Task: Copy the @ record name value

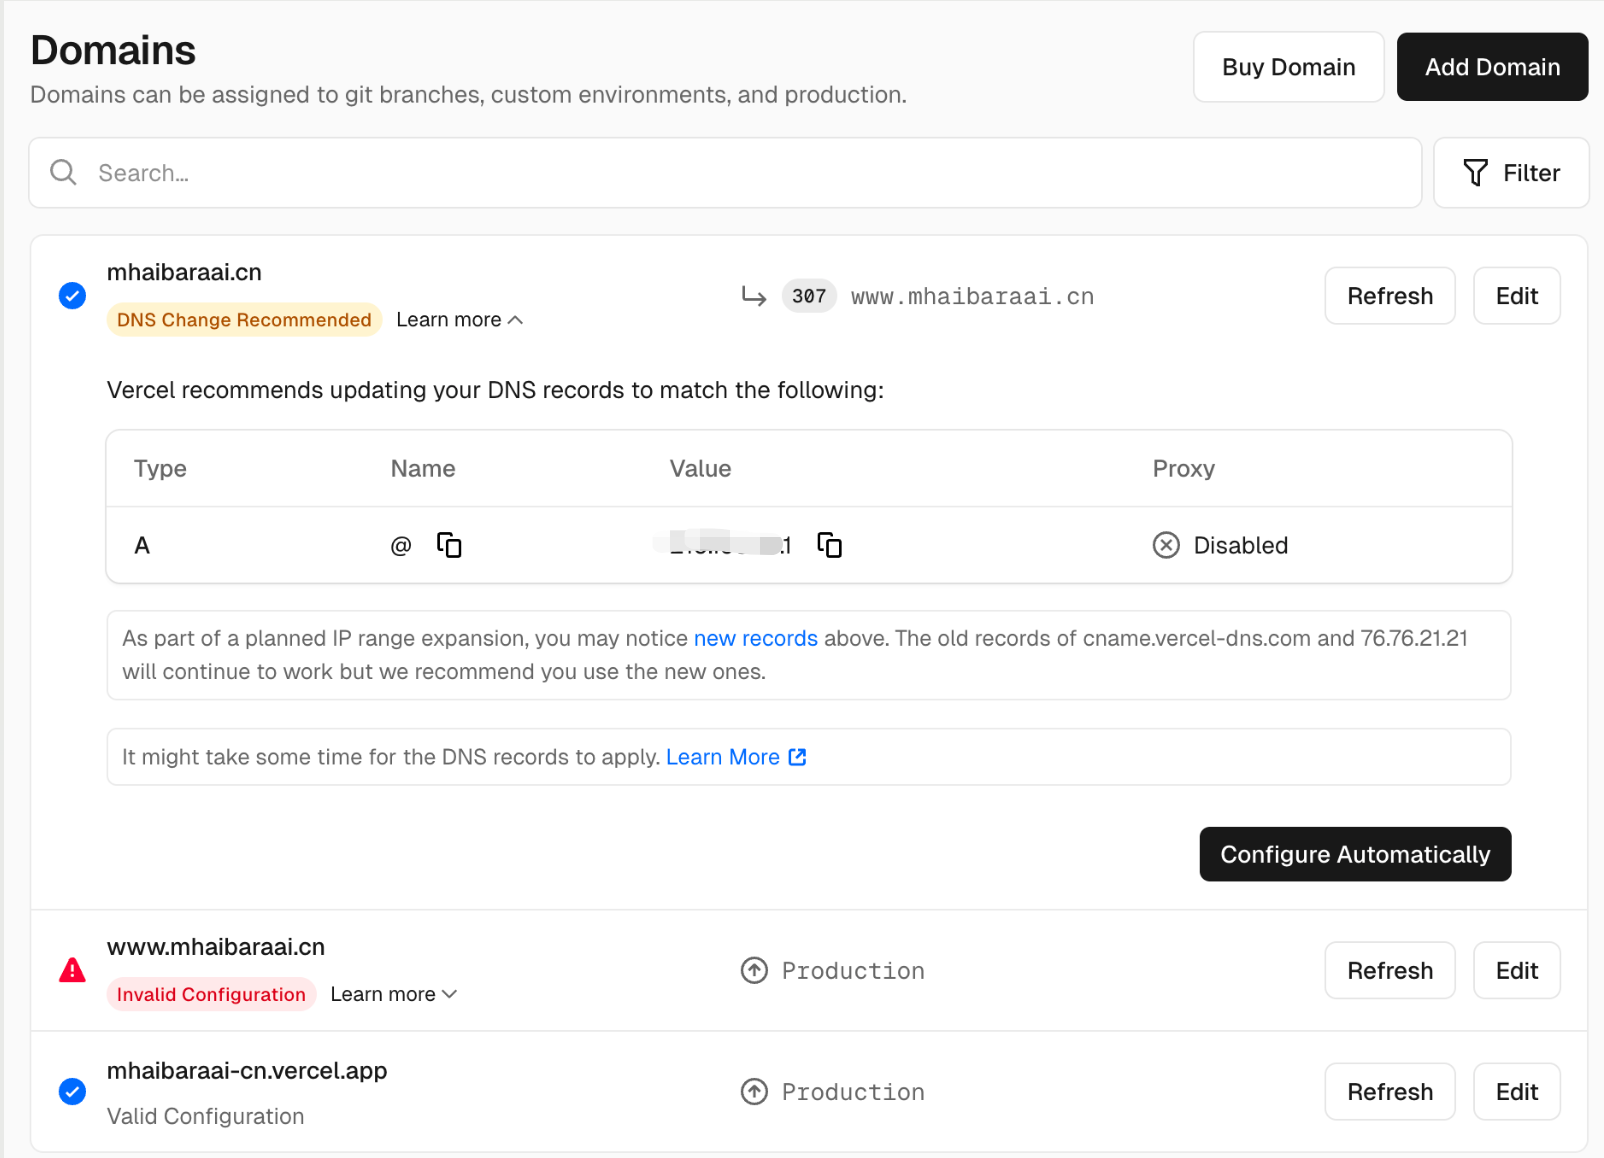Action: tap(449, 545)
